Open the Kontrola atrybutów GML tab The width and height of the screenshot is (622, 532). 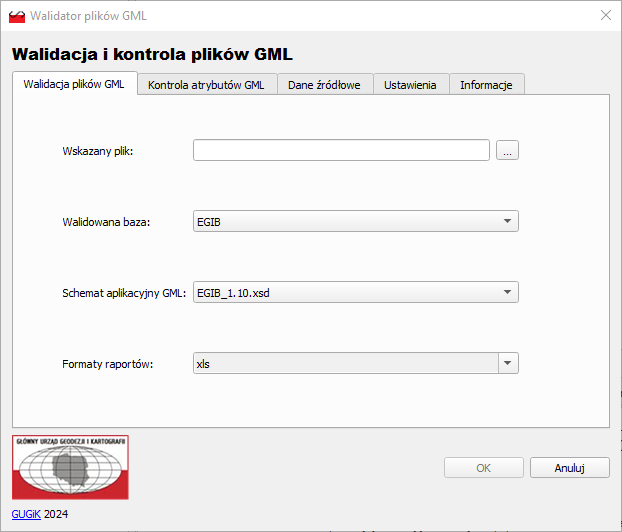coord(206,85)
